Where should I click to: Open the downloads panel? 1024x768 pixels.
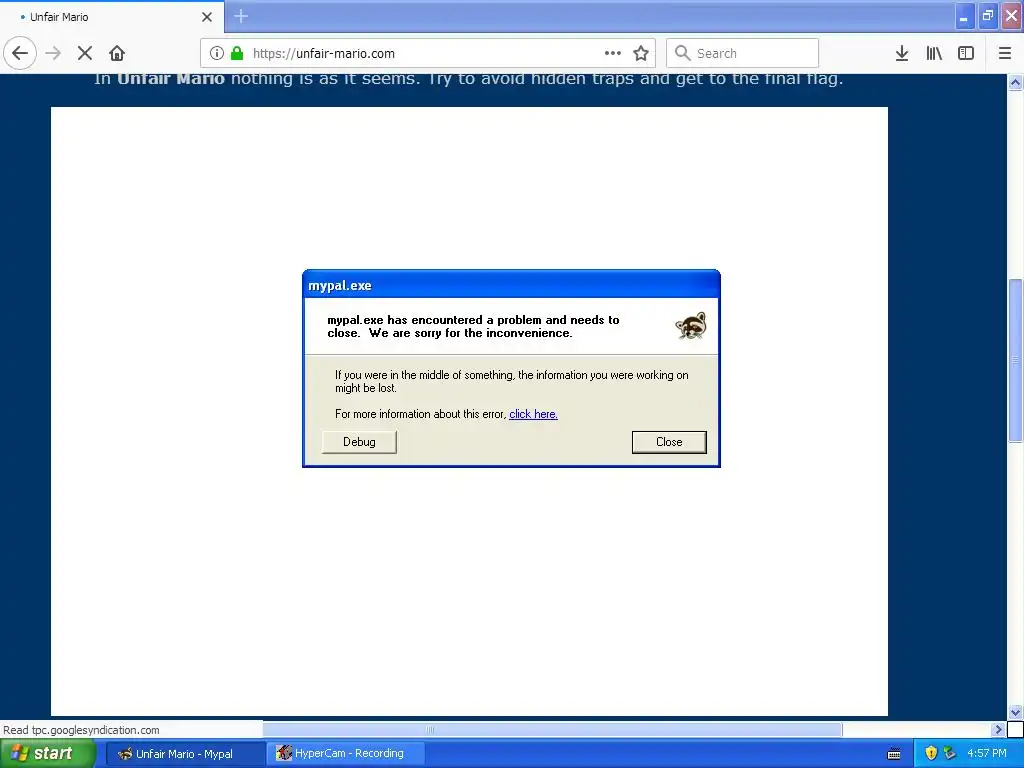[902, 53]
